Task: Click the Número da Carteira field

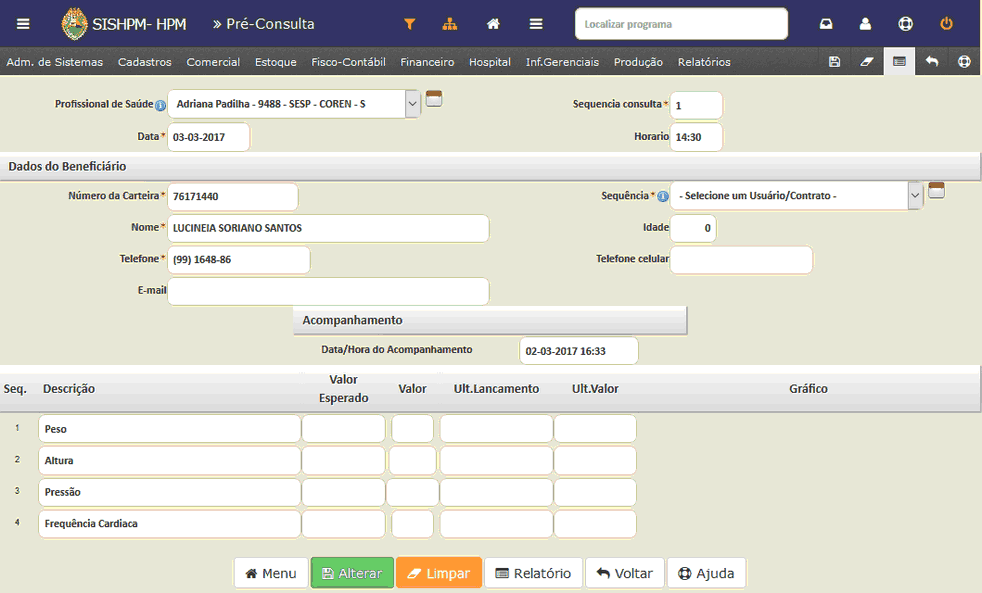Action: (232, 196)
